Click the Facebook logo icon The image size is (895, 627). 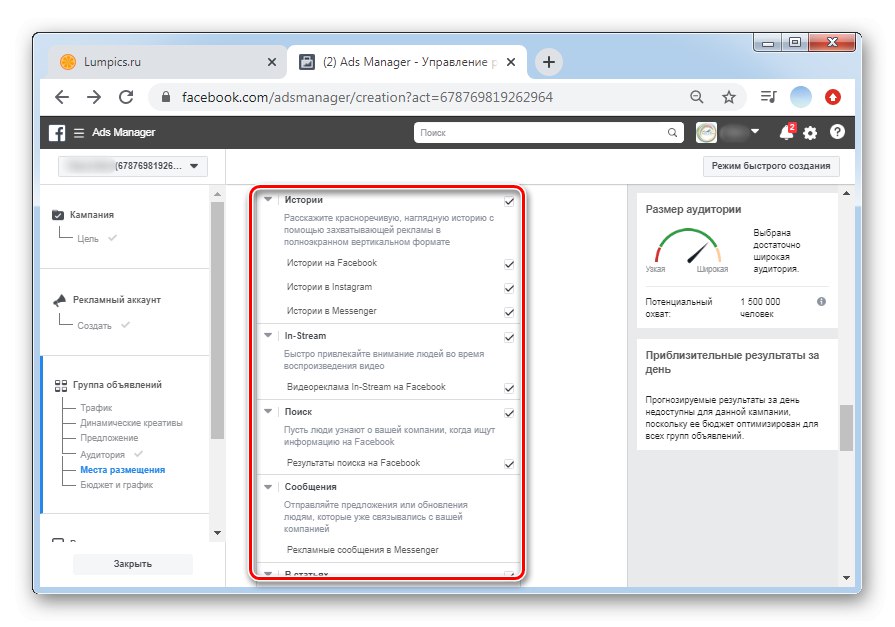point(57,132)
